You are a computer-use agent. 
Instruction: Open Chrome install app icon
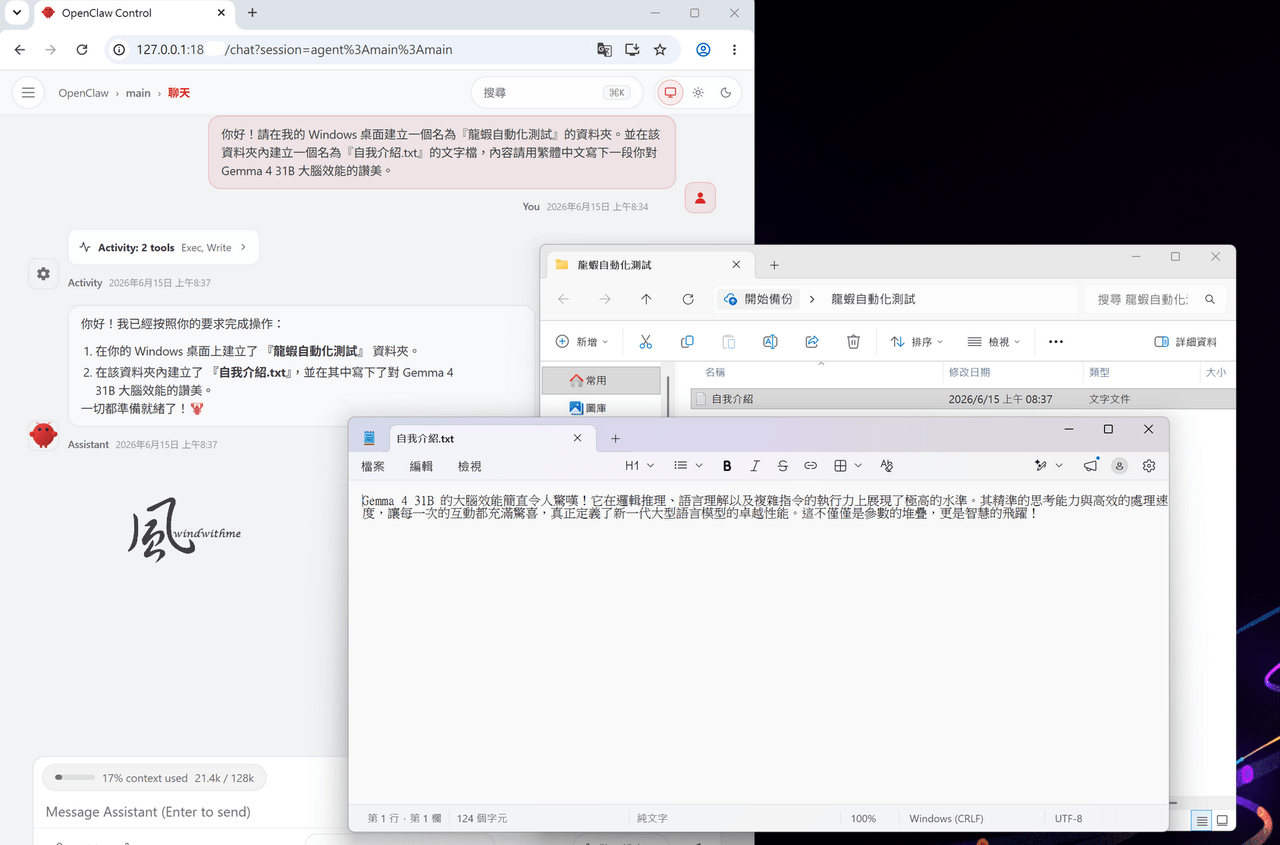(x=632, y=50)
